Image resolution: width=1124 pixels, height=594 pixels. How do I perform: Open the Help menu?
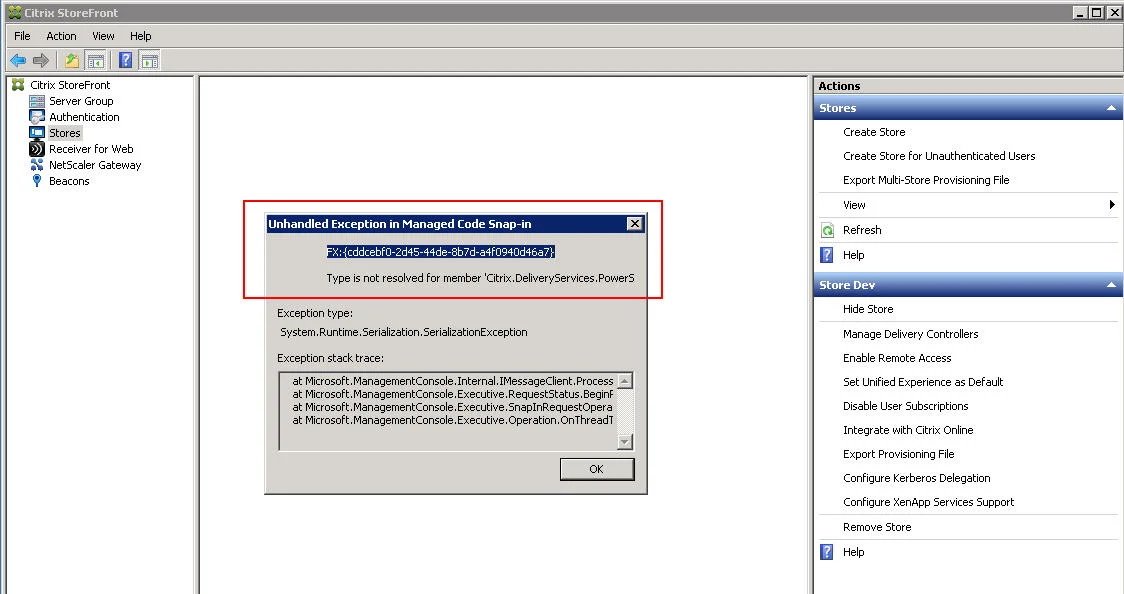click(140, 36)
